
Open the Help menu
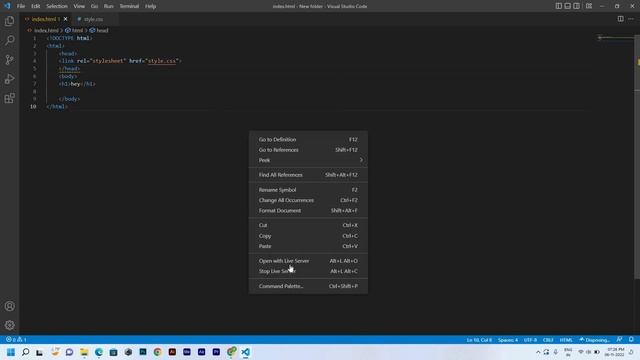pyautogui.click(x=151, y=6)
